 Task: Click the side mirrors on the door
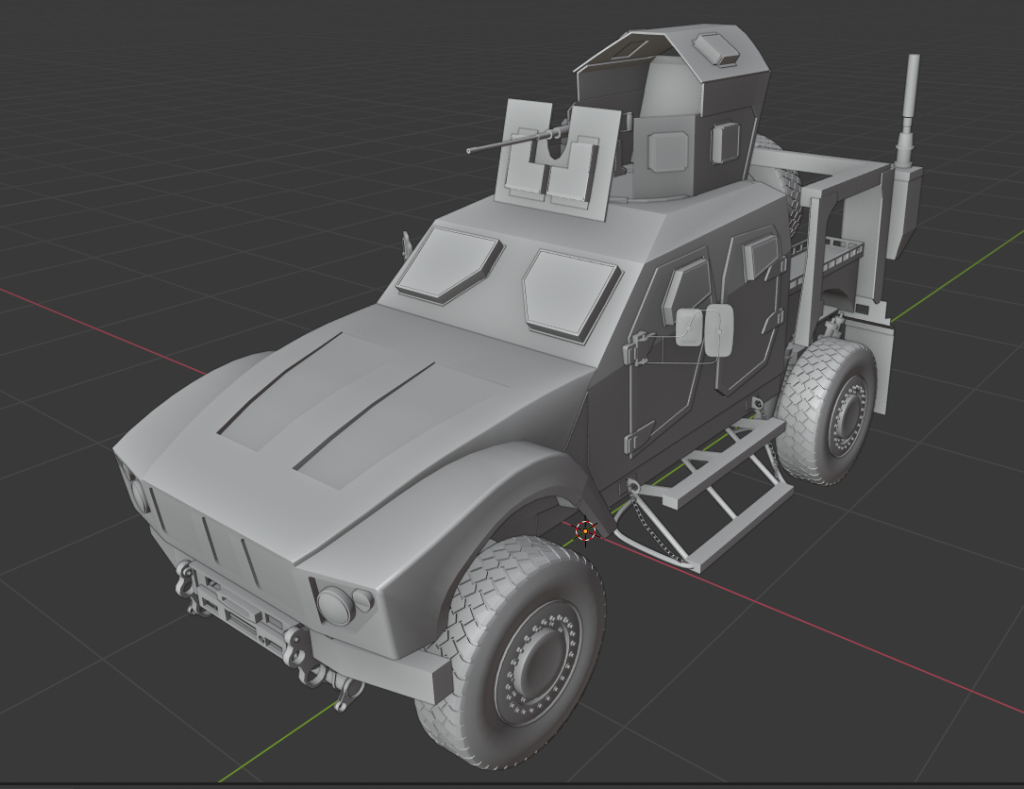(x=704, y=328)
